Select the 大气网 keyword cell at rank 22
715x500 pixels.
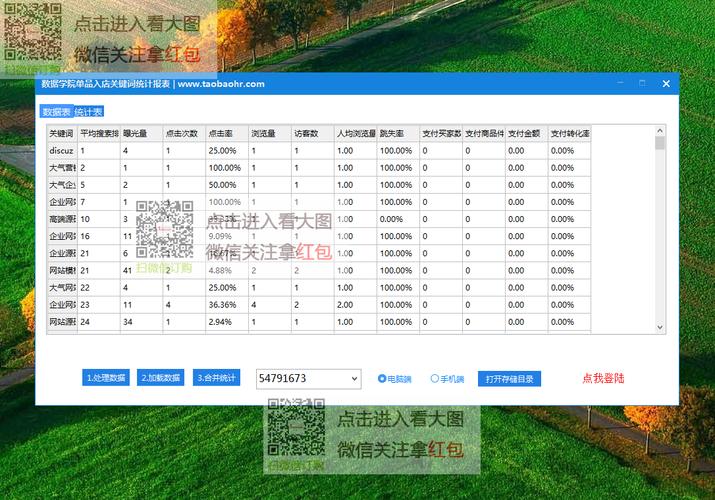tap(62, 288)
